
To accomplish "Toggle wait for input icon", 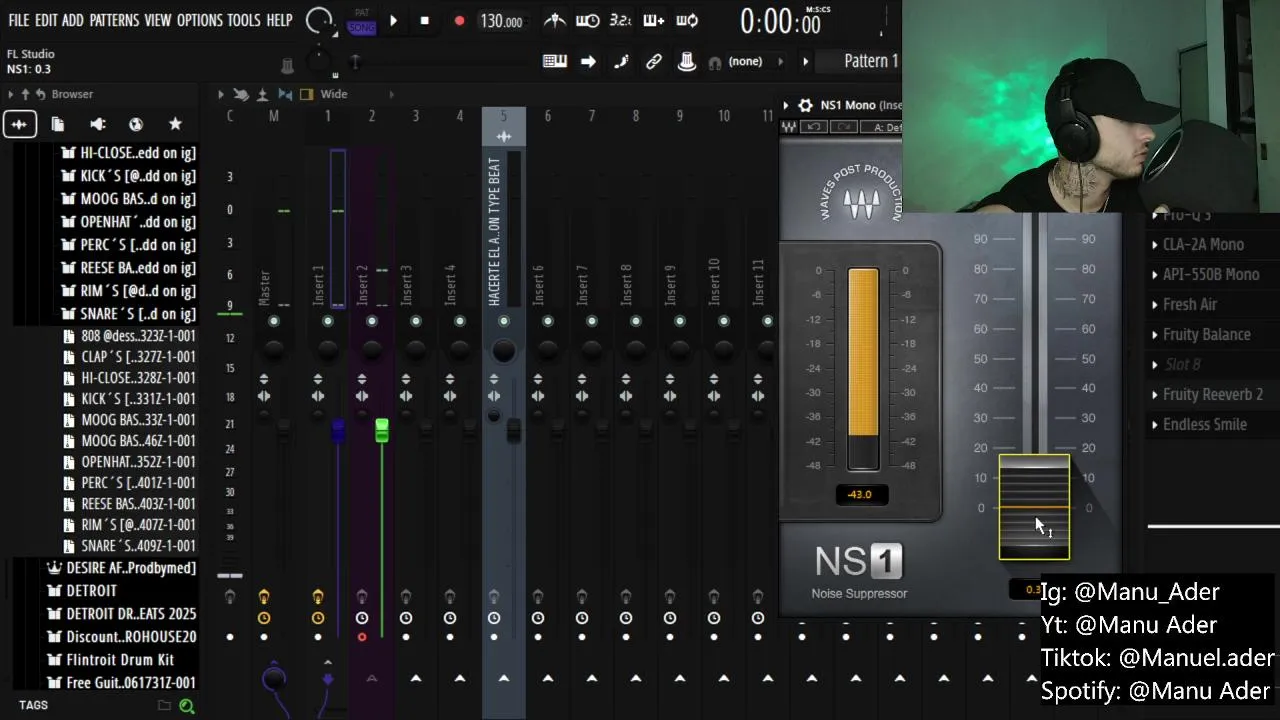I will point(588,20).
